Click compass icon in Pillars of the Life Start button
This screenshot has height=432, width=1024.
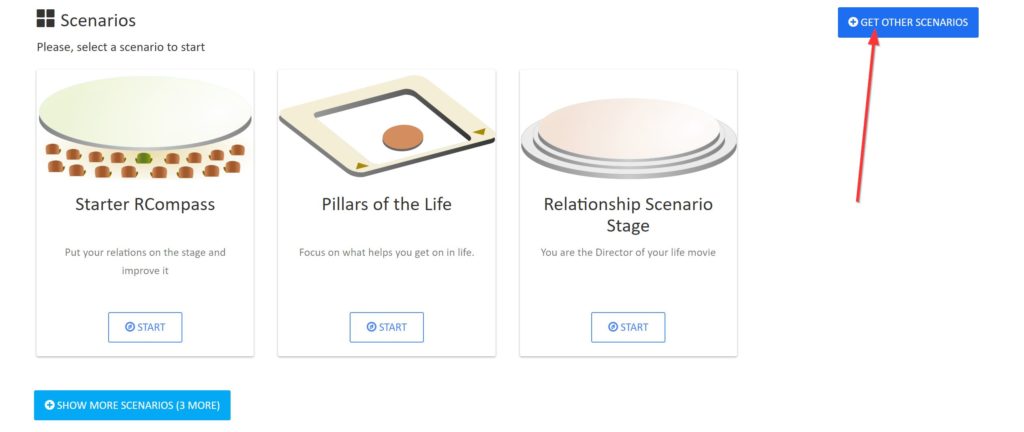pyautogui.click(x=371, y=327)
